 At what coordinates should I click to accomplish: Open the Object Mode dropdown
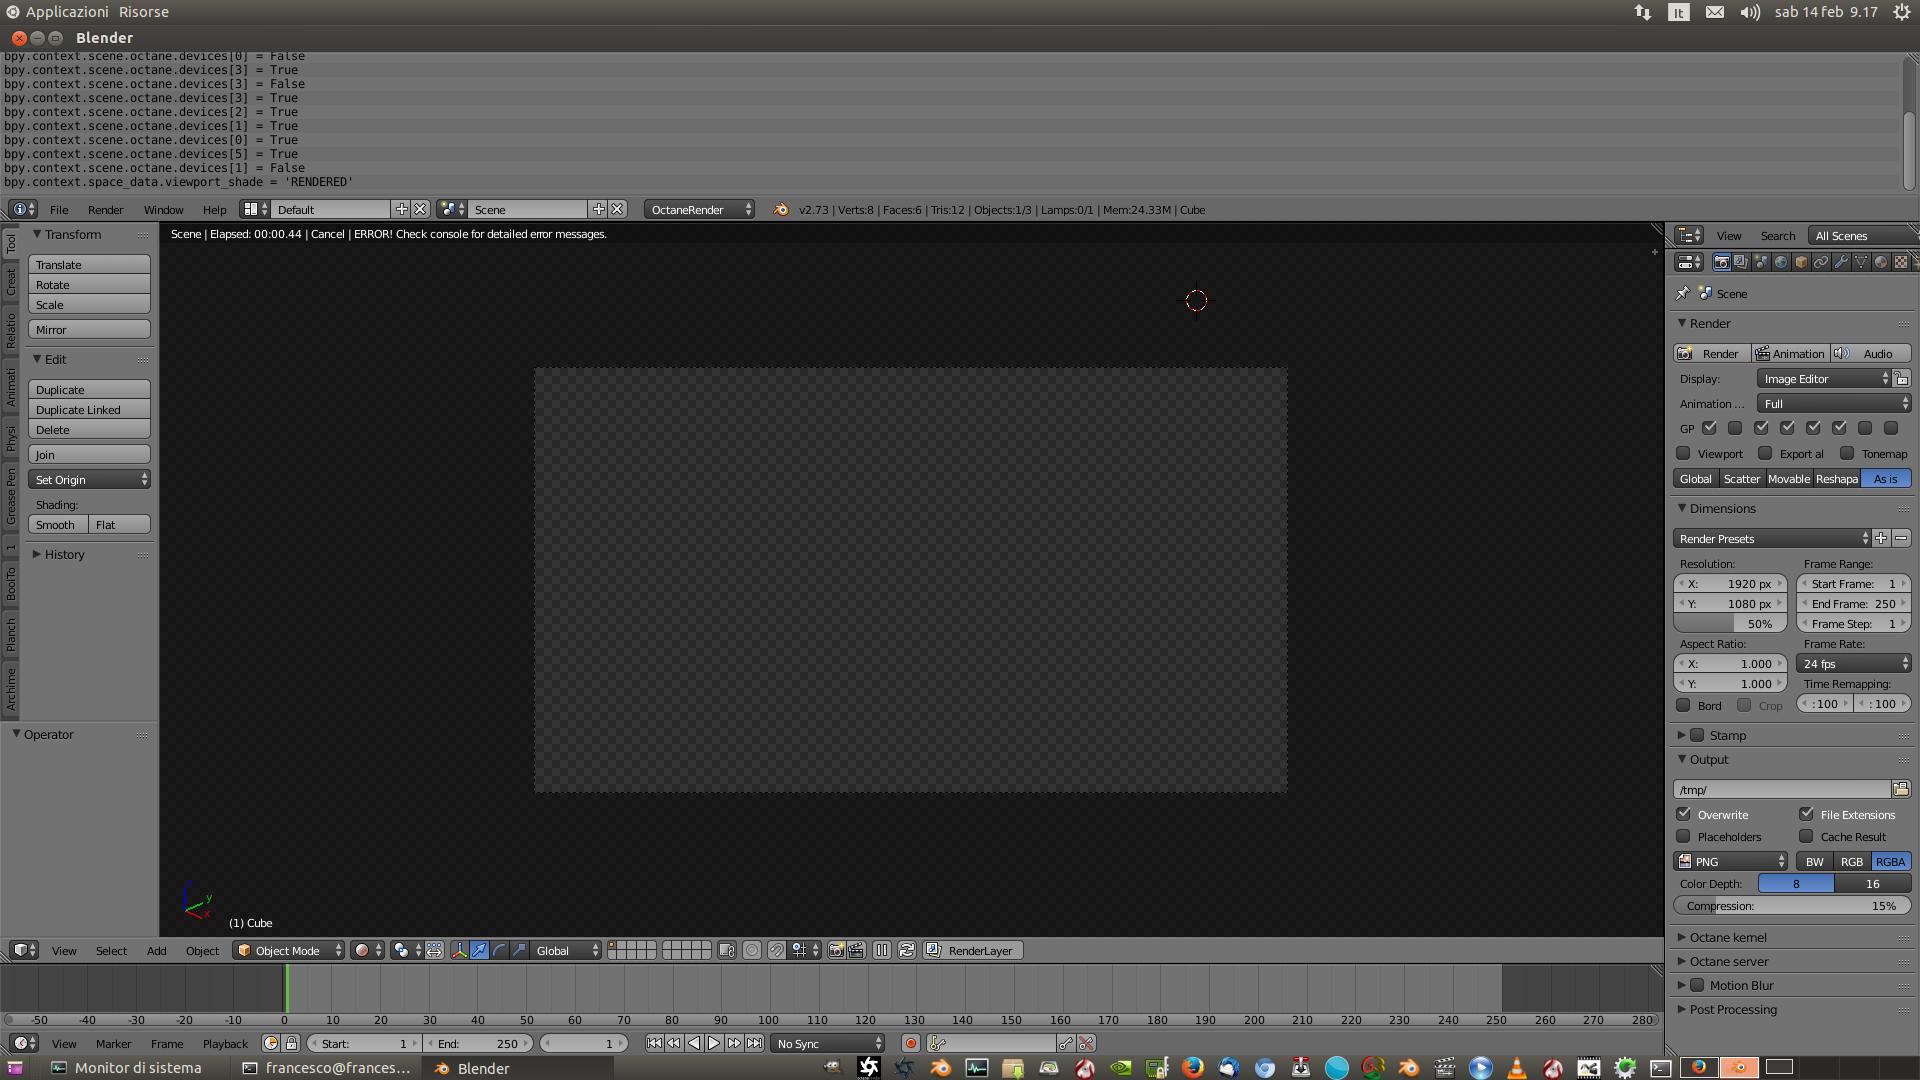pos(289,950)
